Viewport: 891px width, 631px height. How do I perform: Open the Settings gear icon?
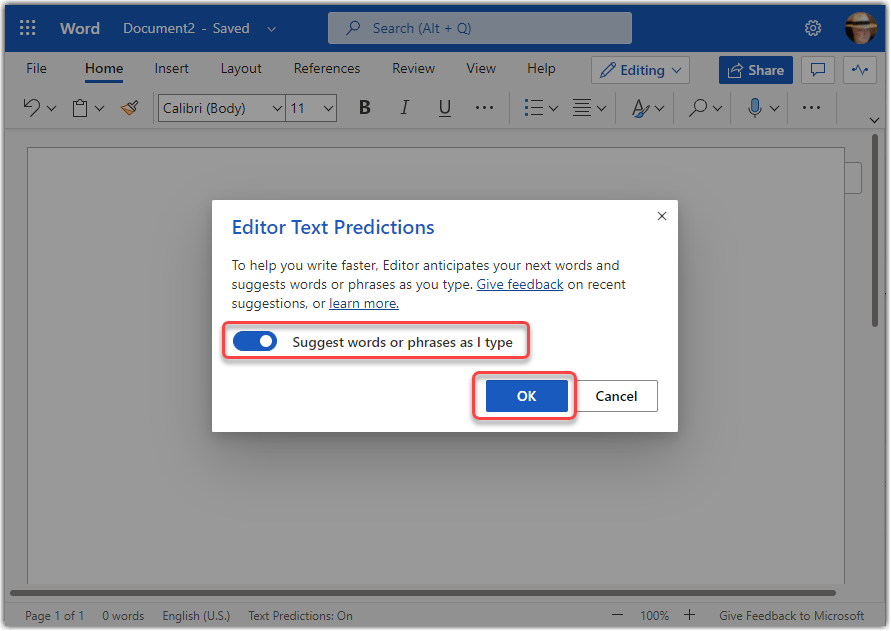pos(813,28)
